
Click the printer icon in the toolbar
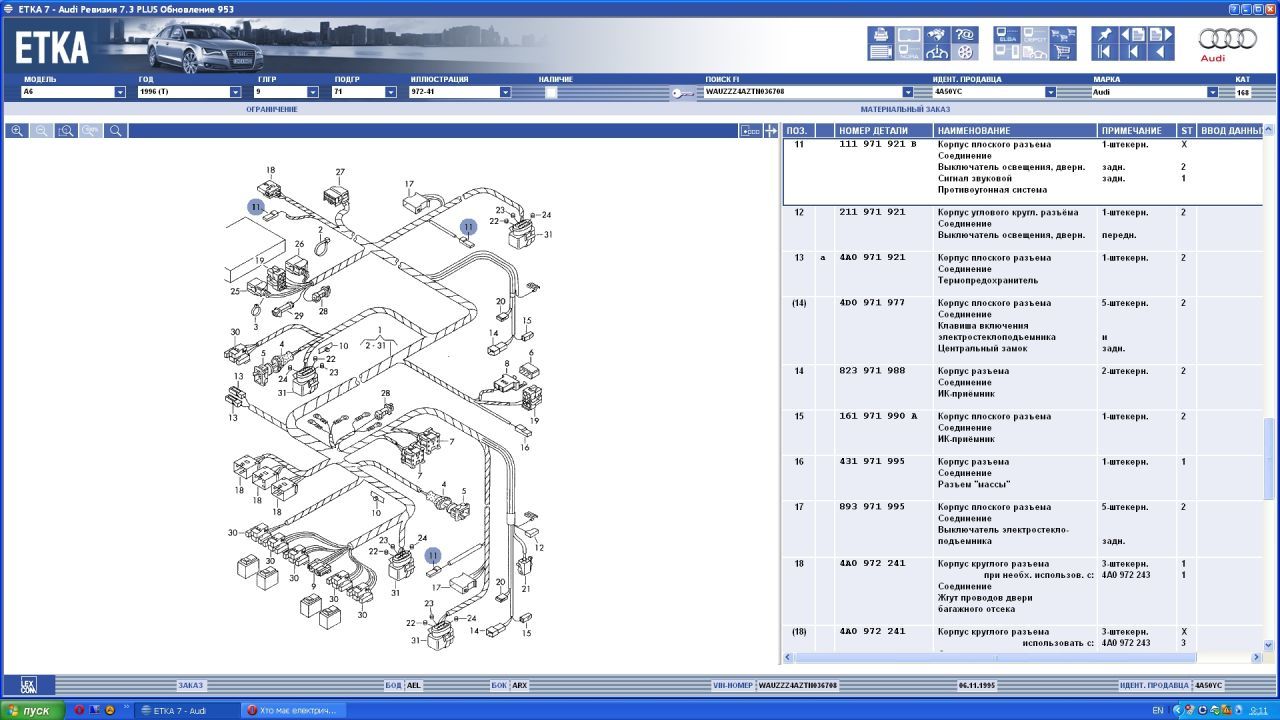pos(880,35)
